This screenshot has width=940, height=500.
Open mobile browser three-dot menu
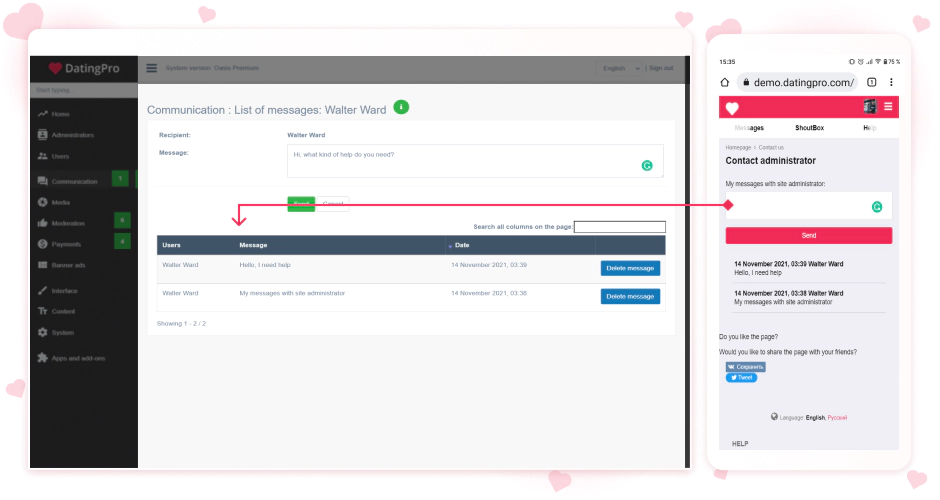tap(891, 82)
